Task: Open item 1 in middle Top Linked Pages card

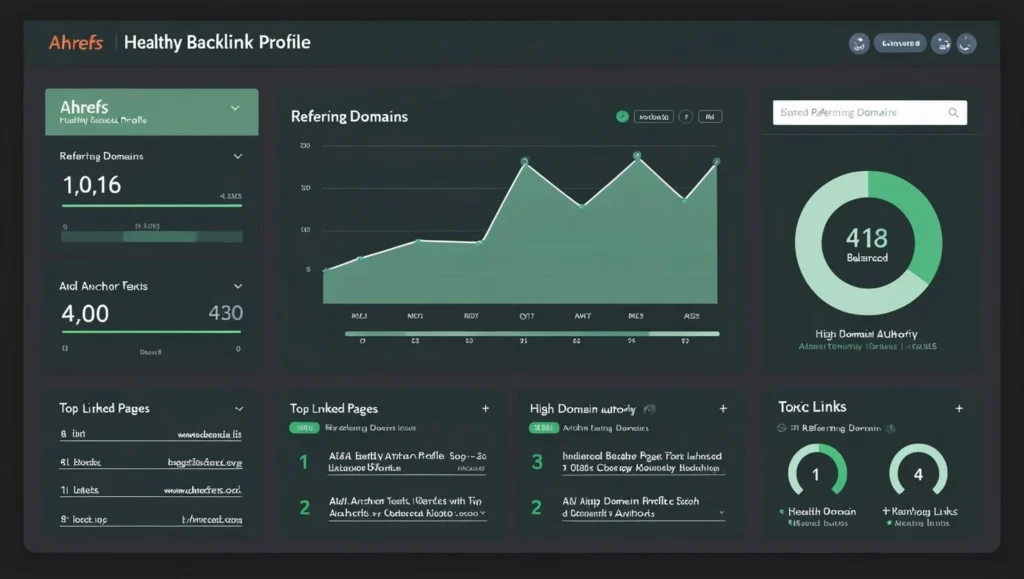Action: pos(393,462)
